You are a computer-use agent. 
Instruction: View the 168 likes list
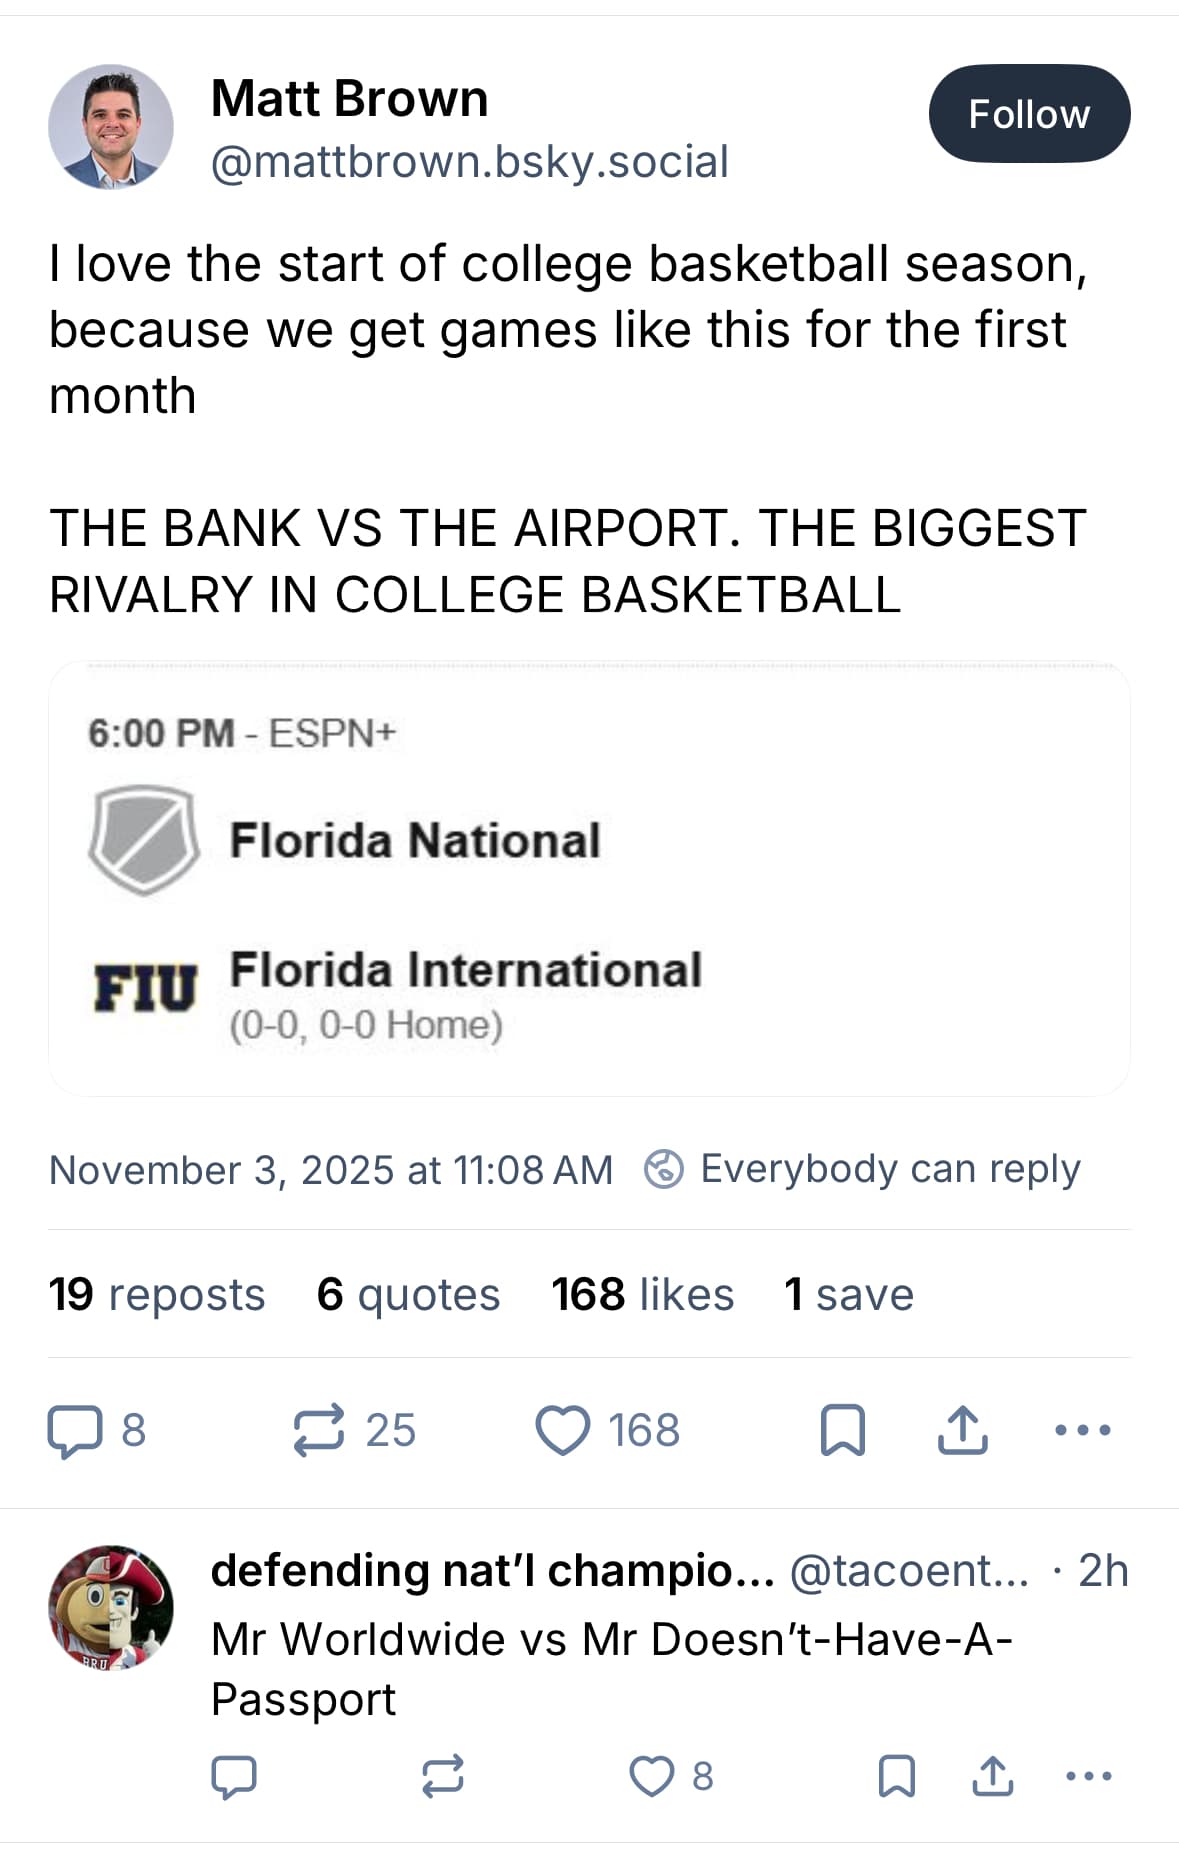643,1294
